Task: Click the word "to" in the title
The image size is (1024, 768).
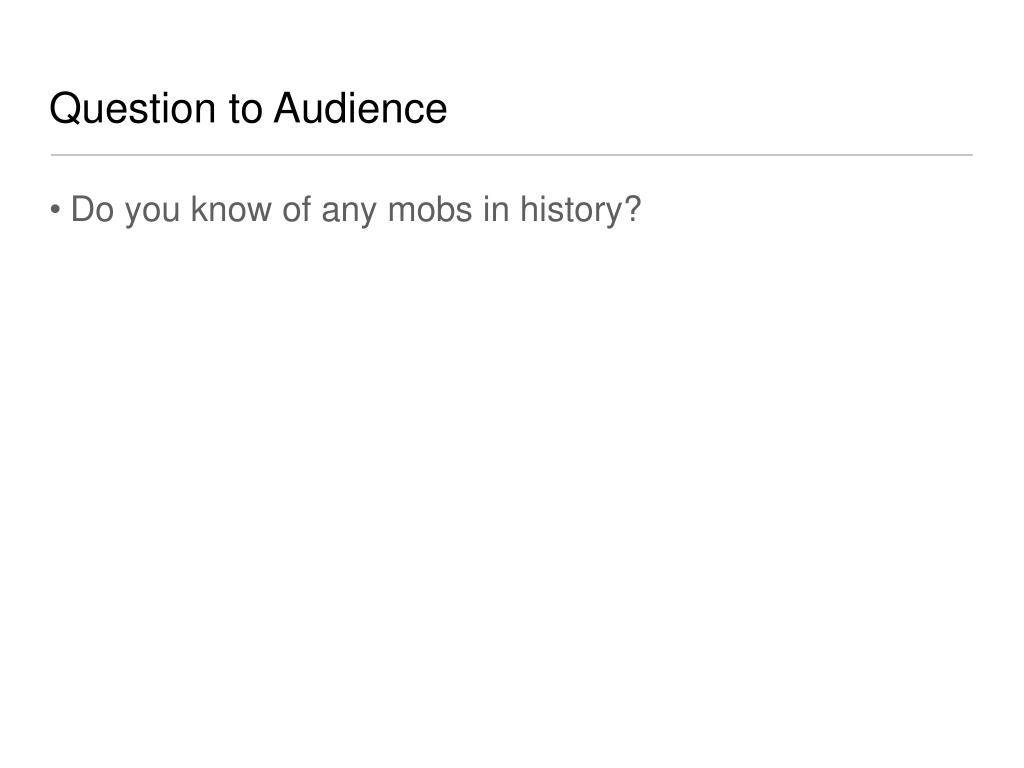Action: [245, 110]
